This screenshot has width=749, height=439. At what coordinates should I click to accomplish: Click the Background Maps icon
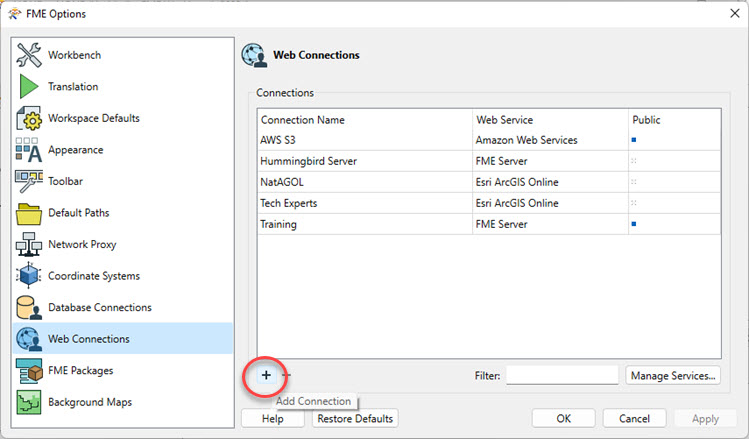[x=29, y=402]
